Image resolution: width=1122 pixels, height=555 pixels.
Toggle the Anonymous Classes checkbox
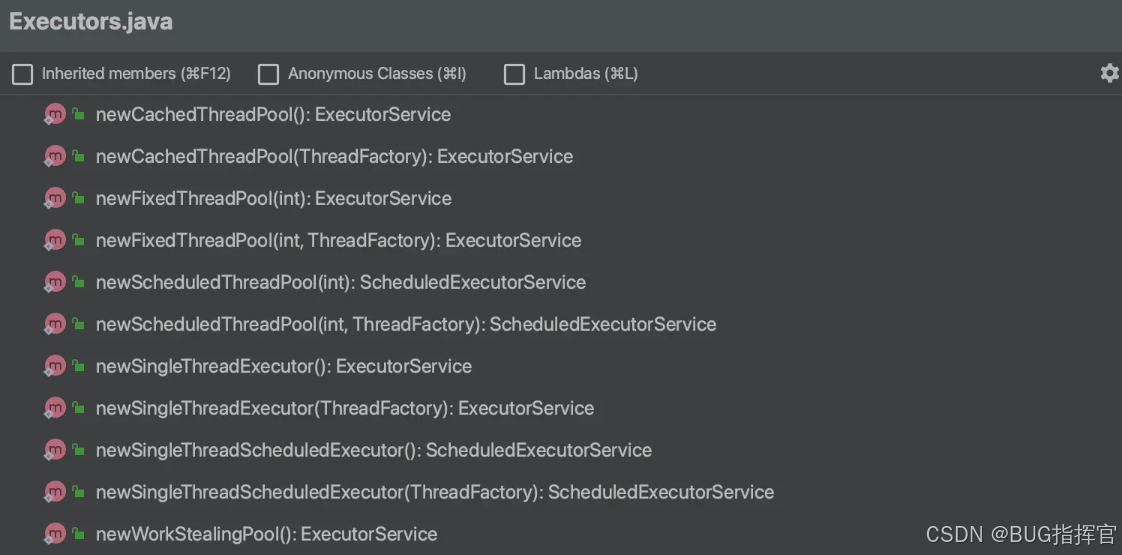point(268,74)
